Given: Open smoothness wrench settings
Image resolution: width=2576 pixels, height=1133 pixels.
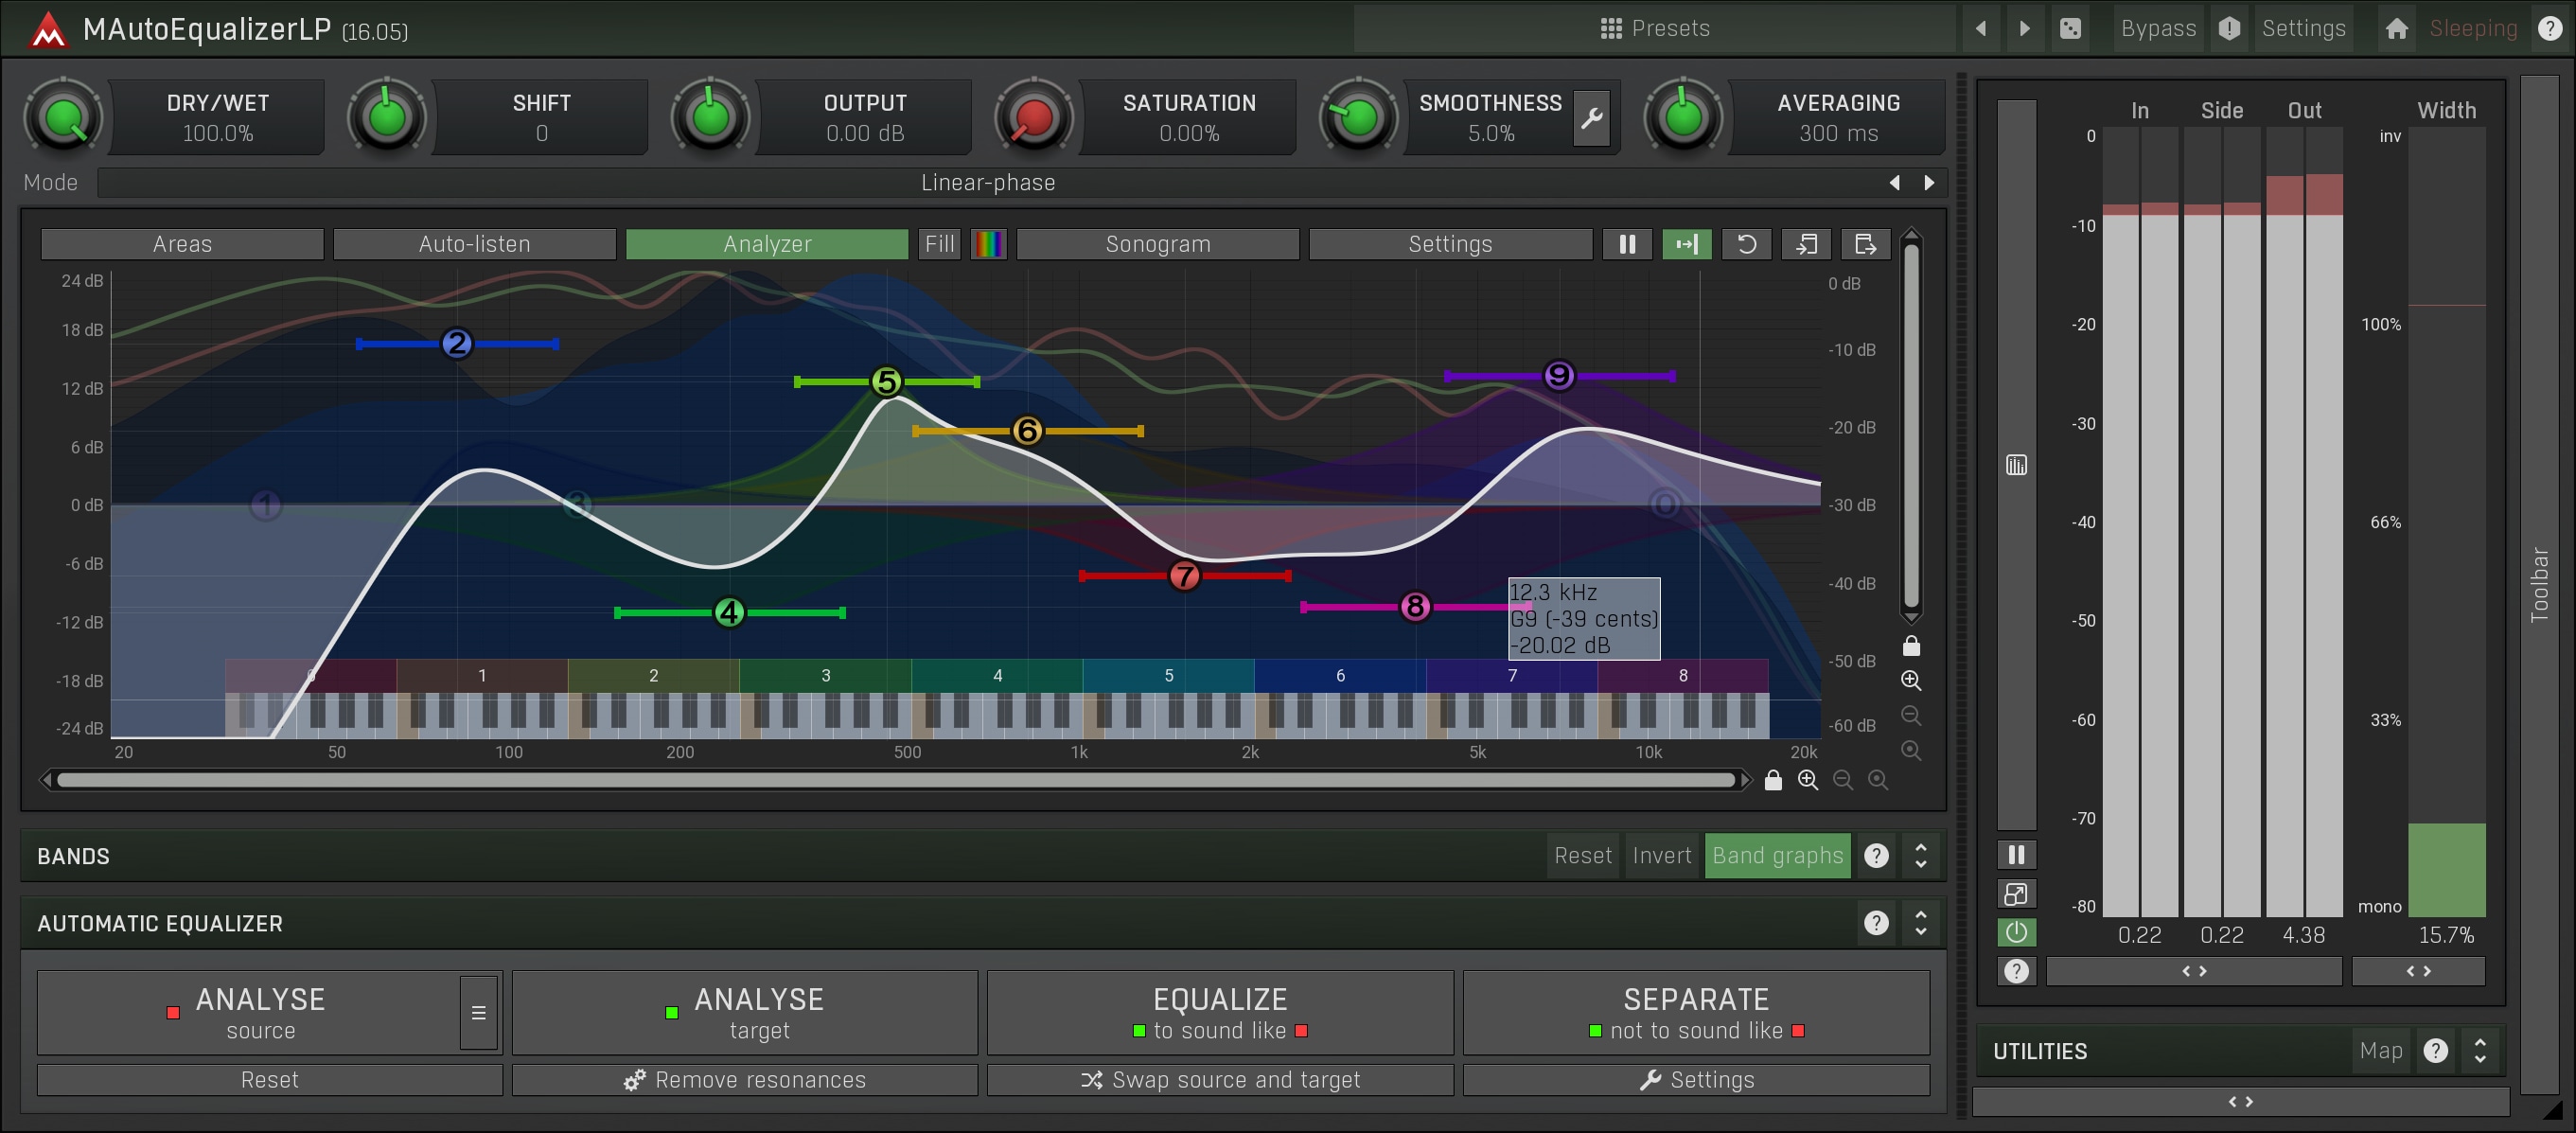Looking at the screenshot, I should point(1591,118).
